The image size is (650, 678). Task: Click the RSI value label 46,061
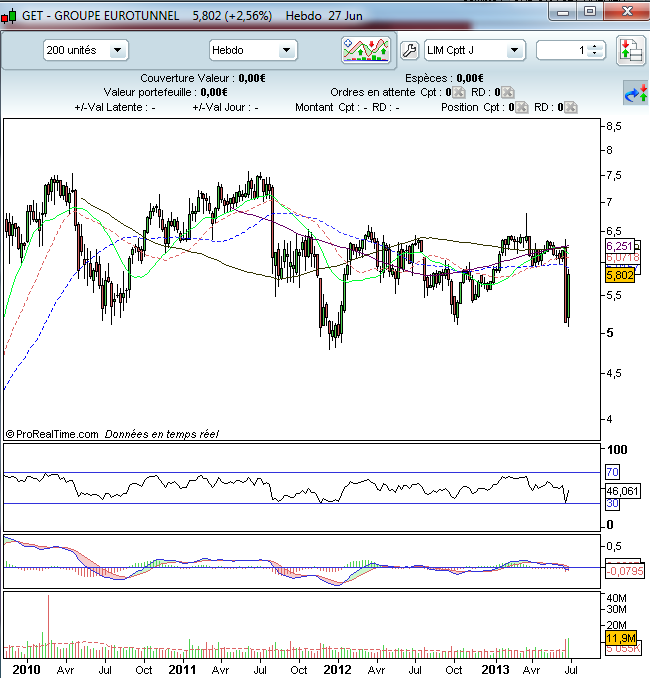point(622,491)
